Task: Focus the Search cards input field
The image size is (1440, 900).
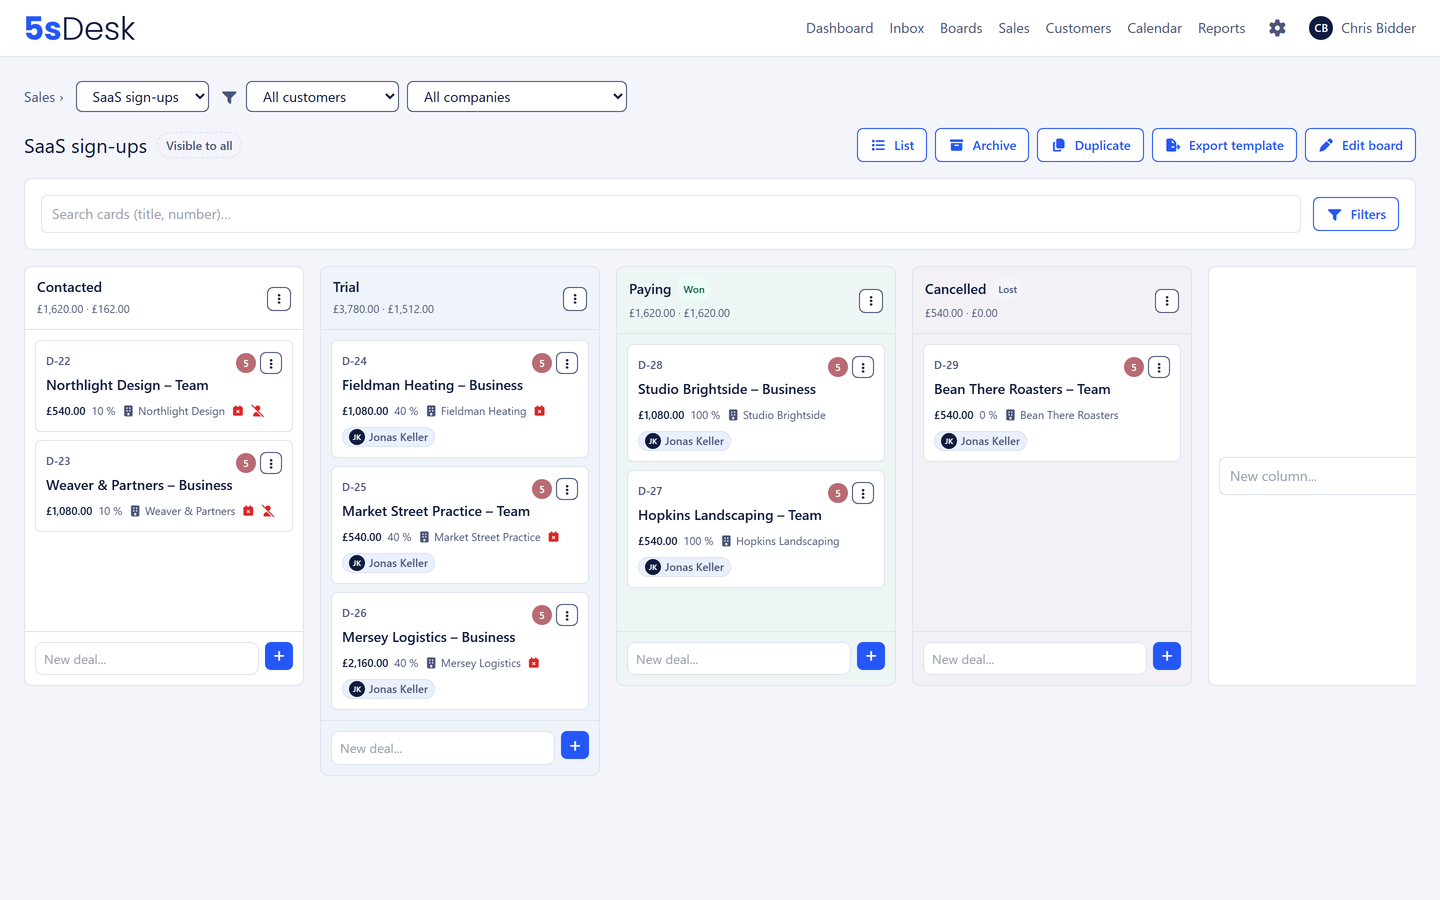Action: [671, 214]
